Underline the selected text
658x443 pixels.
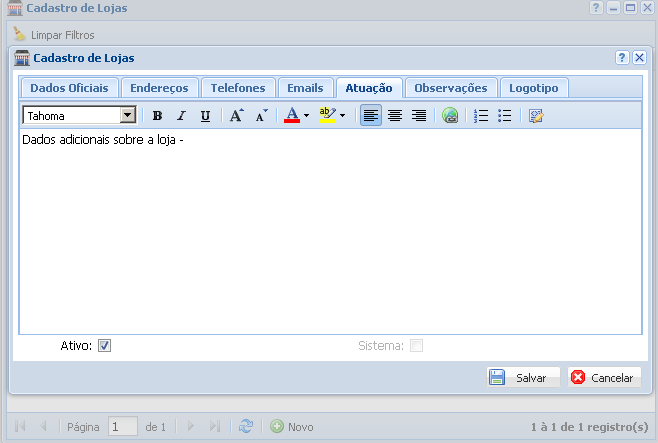[x=205, y=116]
